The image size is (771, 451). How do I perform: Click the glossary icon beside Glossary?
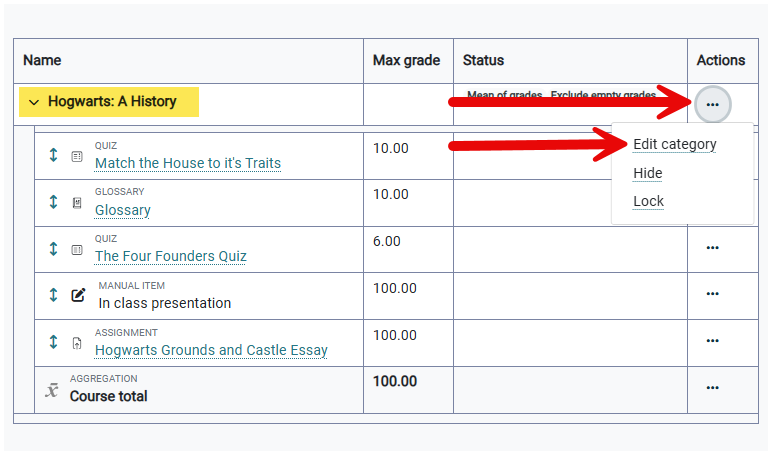[x=77, y=203]
